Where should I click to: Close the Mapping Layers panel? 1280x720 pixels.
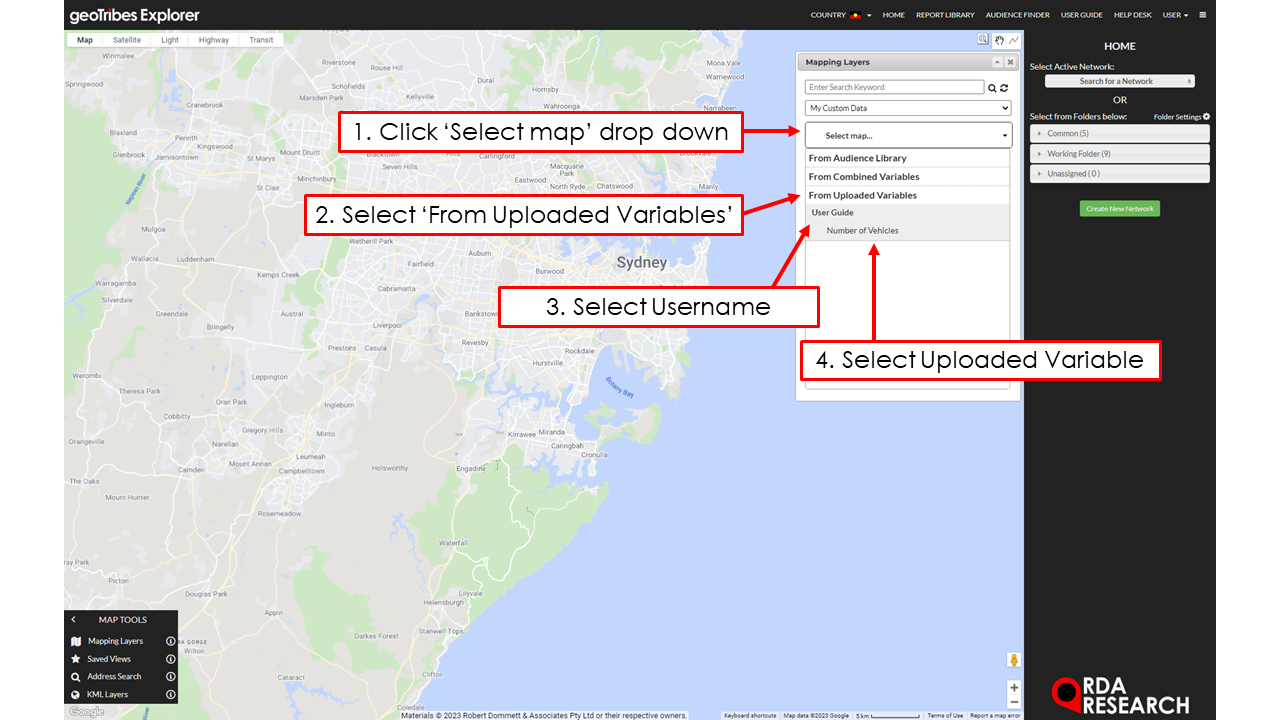[1010, 62]
